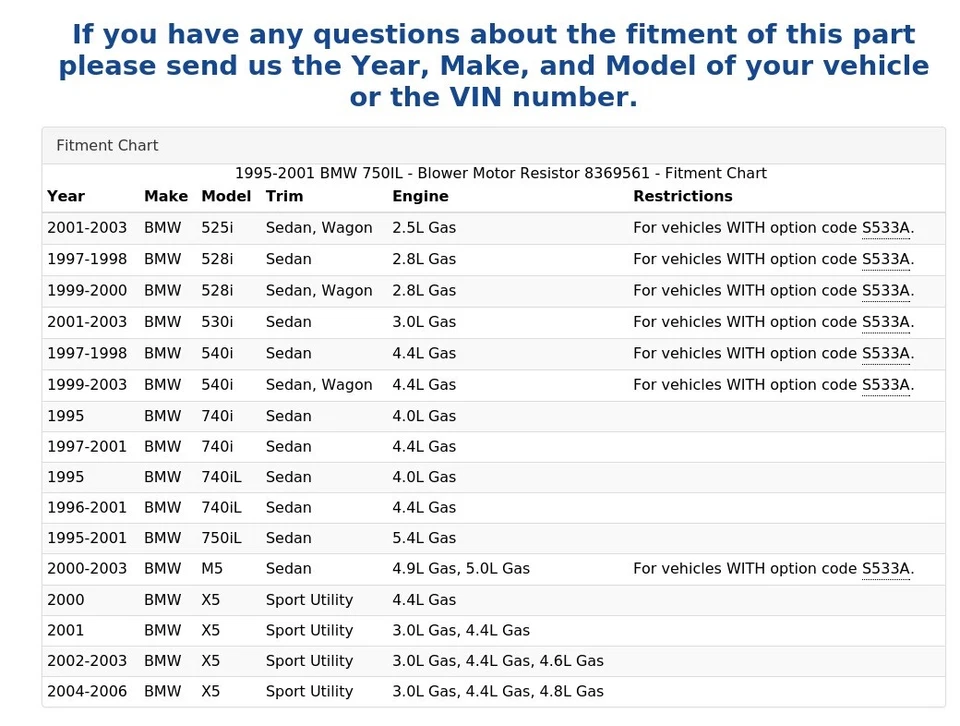Select the 750iL model cell
Viewport: 960px width, 726px height.
pos(221,538)
